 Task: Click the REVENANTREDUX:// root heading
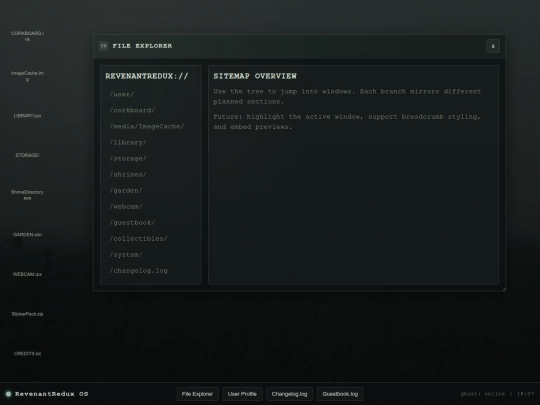click(x=147, y=76)
